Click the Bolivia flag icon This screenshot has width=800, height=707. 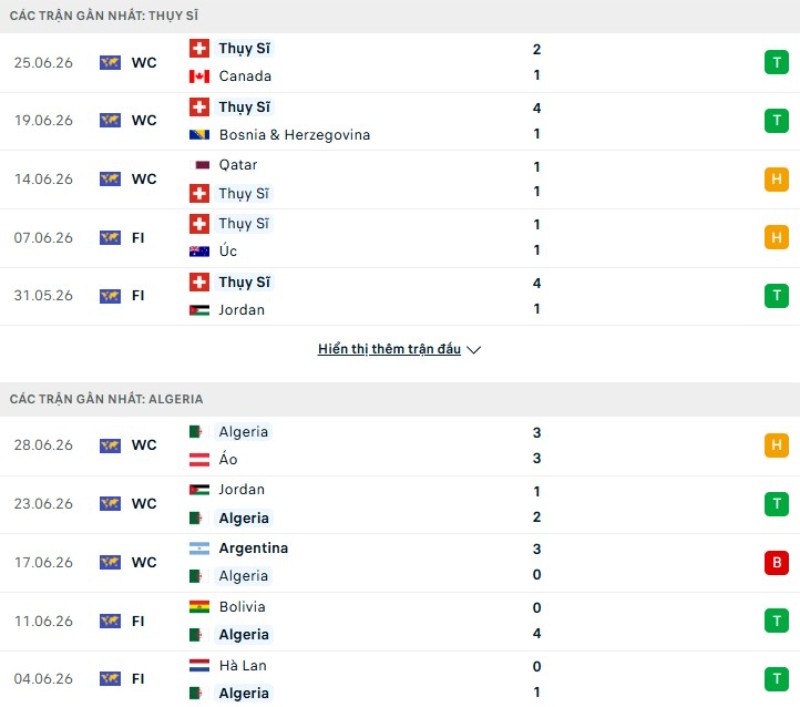tap(199, 607)
